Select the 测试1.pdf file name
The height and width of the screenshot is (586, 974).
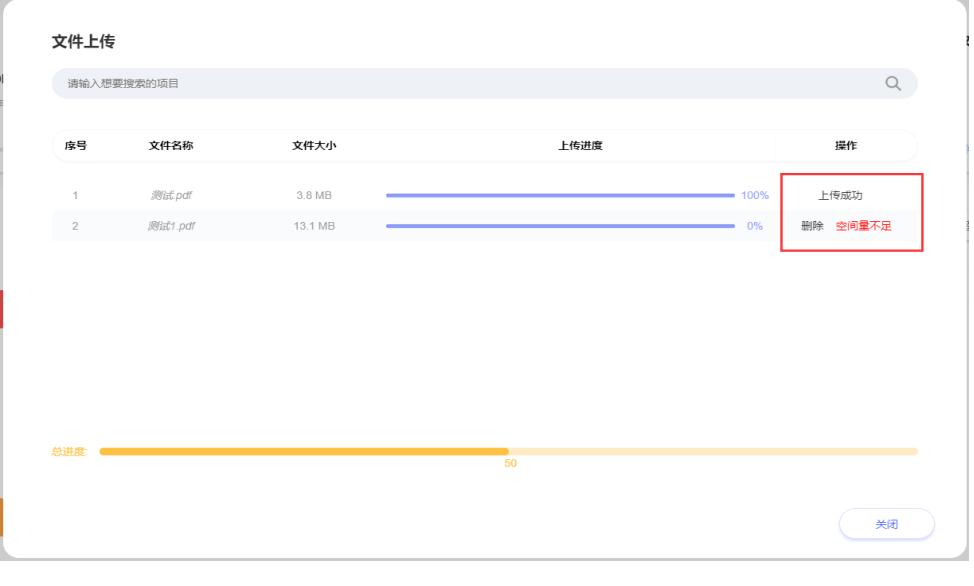click(170, 226)
